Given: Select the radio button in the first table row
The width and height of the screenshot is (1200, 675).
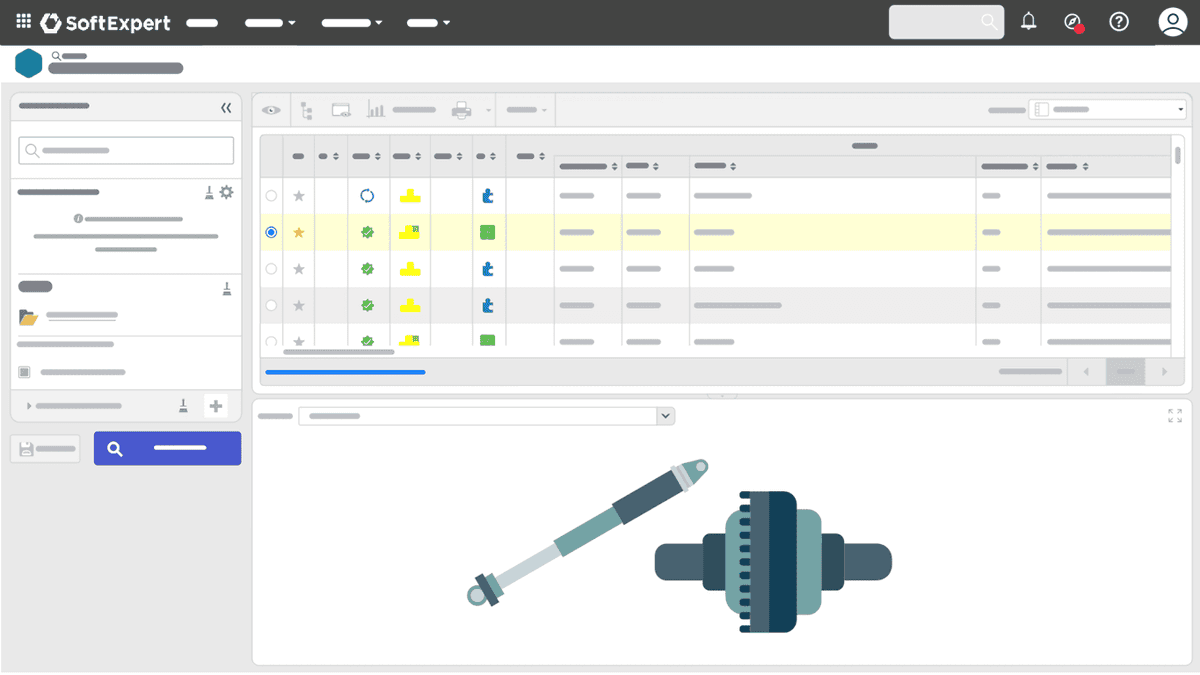Looking at the screenshot, I should coord(270,195).
